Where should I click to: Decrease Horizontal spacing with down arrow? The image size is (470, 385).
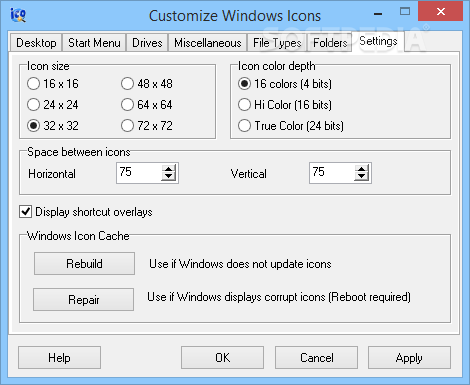pyautogui.click(x=169, y=177)
